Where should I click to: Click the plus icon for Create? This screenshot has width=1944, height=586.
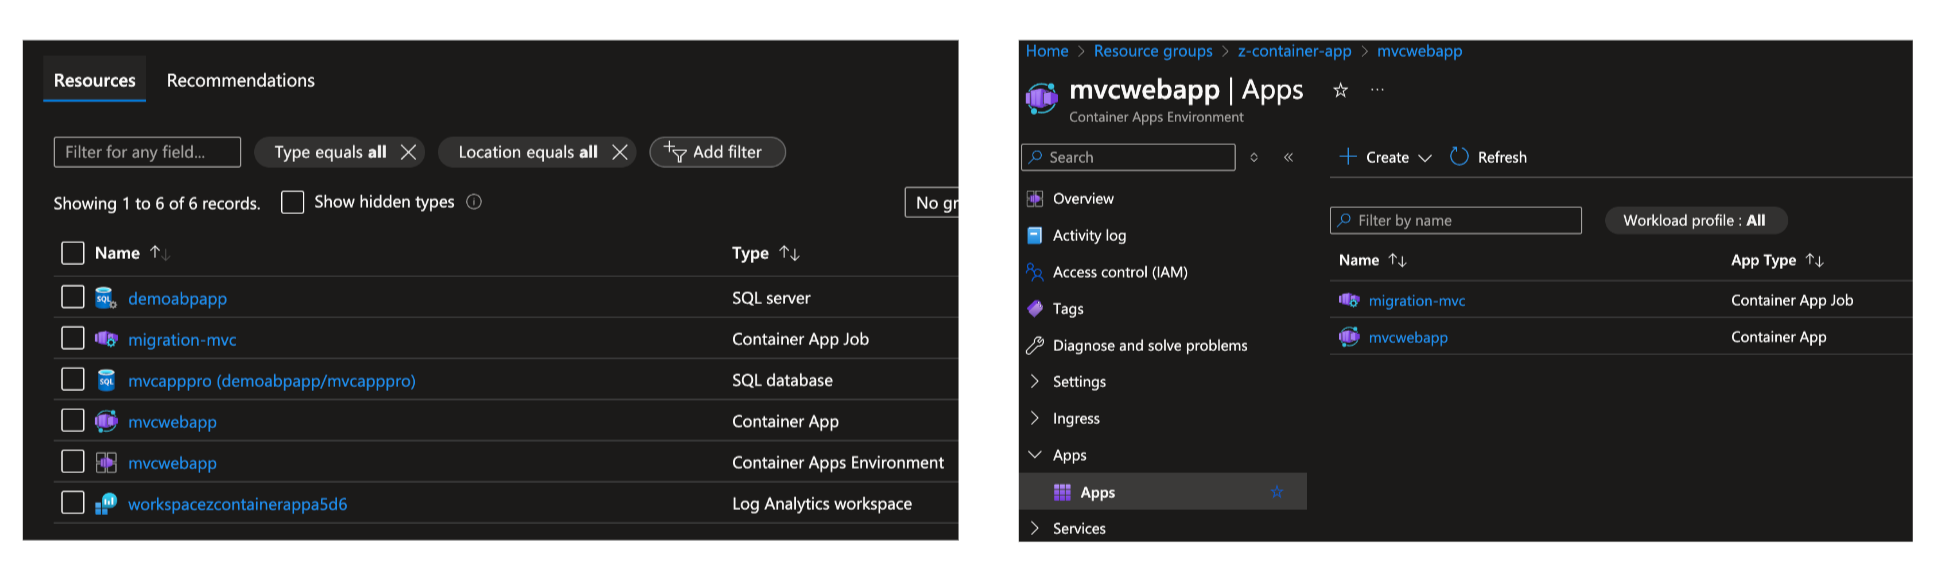(x=1348, y=157)
